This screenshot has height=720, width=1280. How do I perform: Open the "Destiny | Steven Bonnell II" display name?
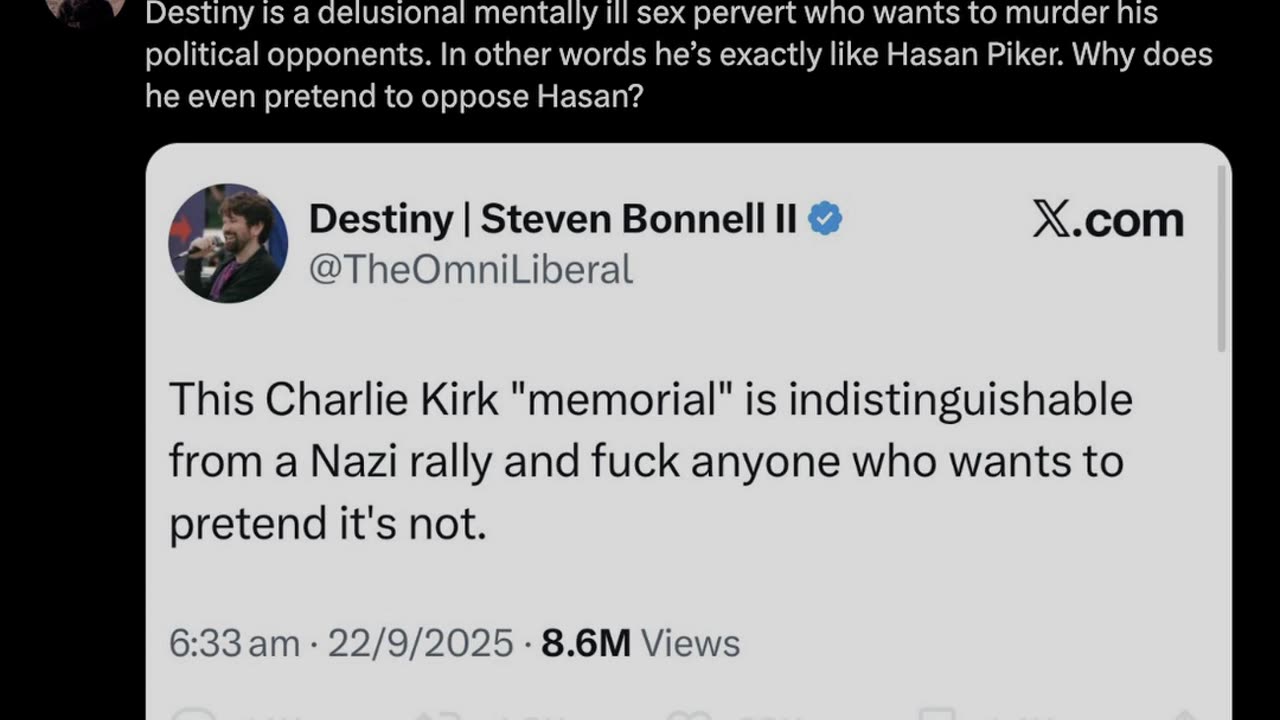552,219
